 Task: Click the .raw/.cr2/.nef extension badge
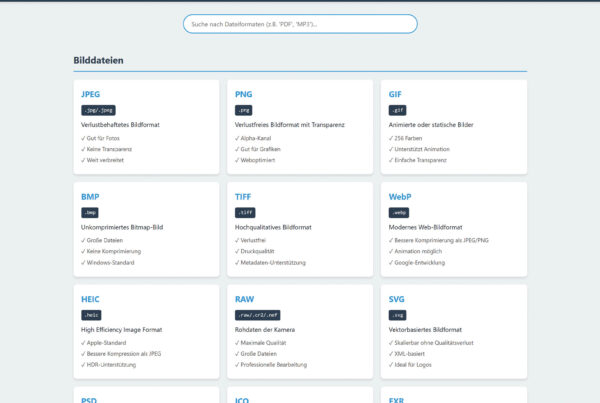coord(258,315)
